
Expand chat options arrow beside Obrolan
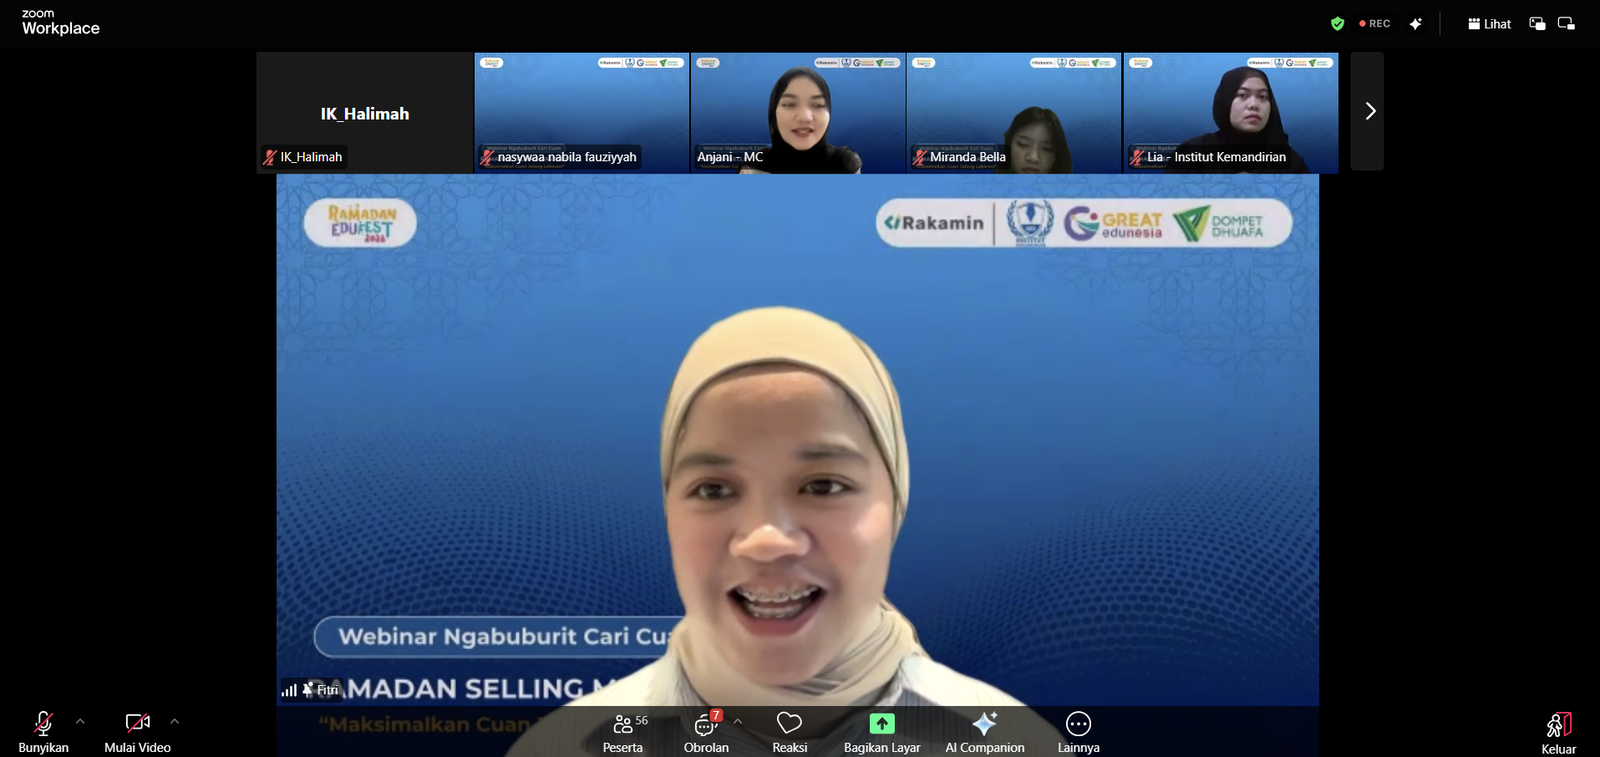pyautogui.click(x=738, y=721)
